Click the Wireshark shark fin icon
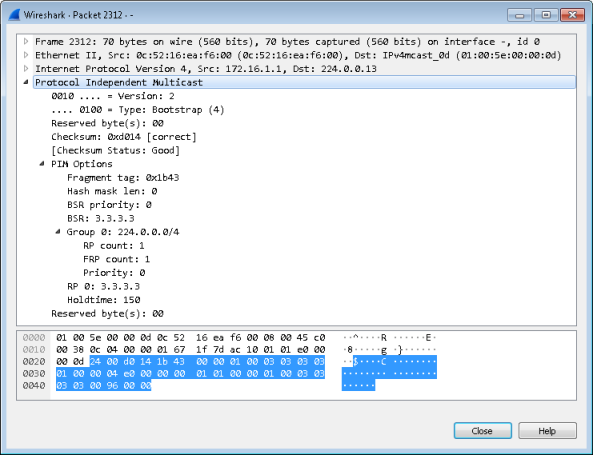The height and width of the screenshot is (455, 593). point(14,15)
